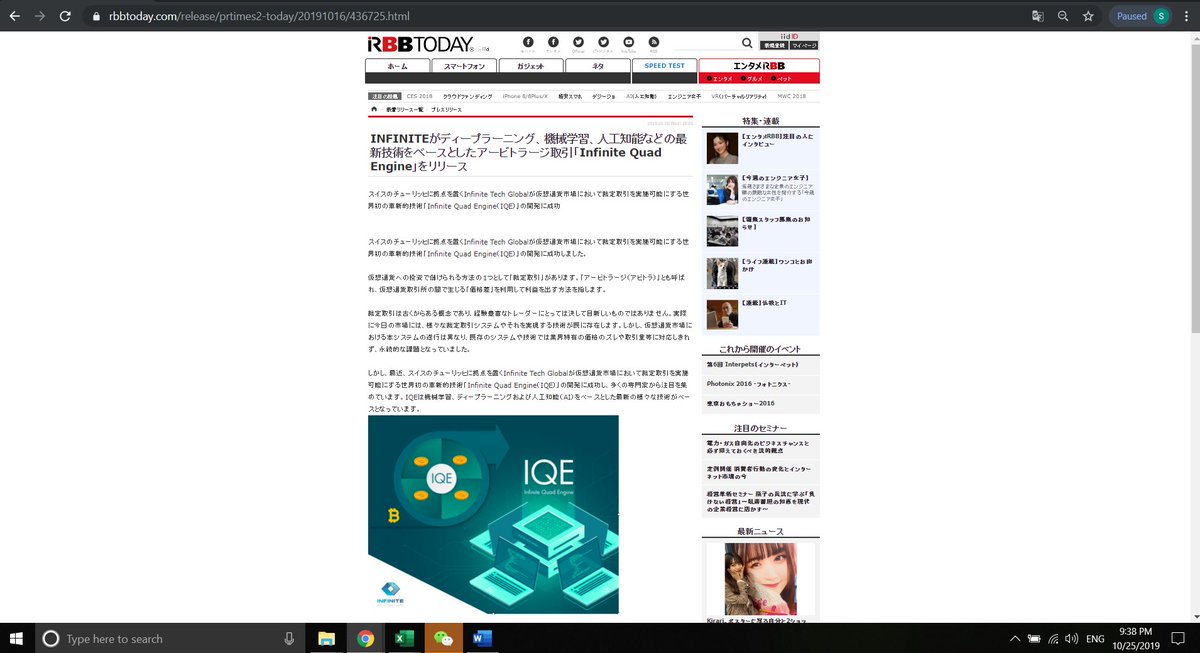Click the breadcrumb home icon

tap(374, 107)
